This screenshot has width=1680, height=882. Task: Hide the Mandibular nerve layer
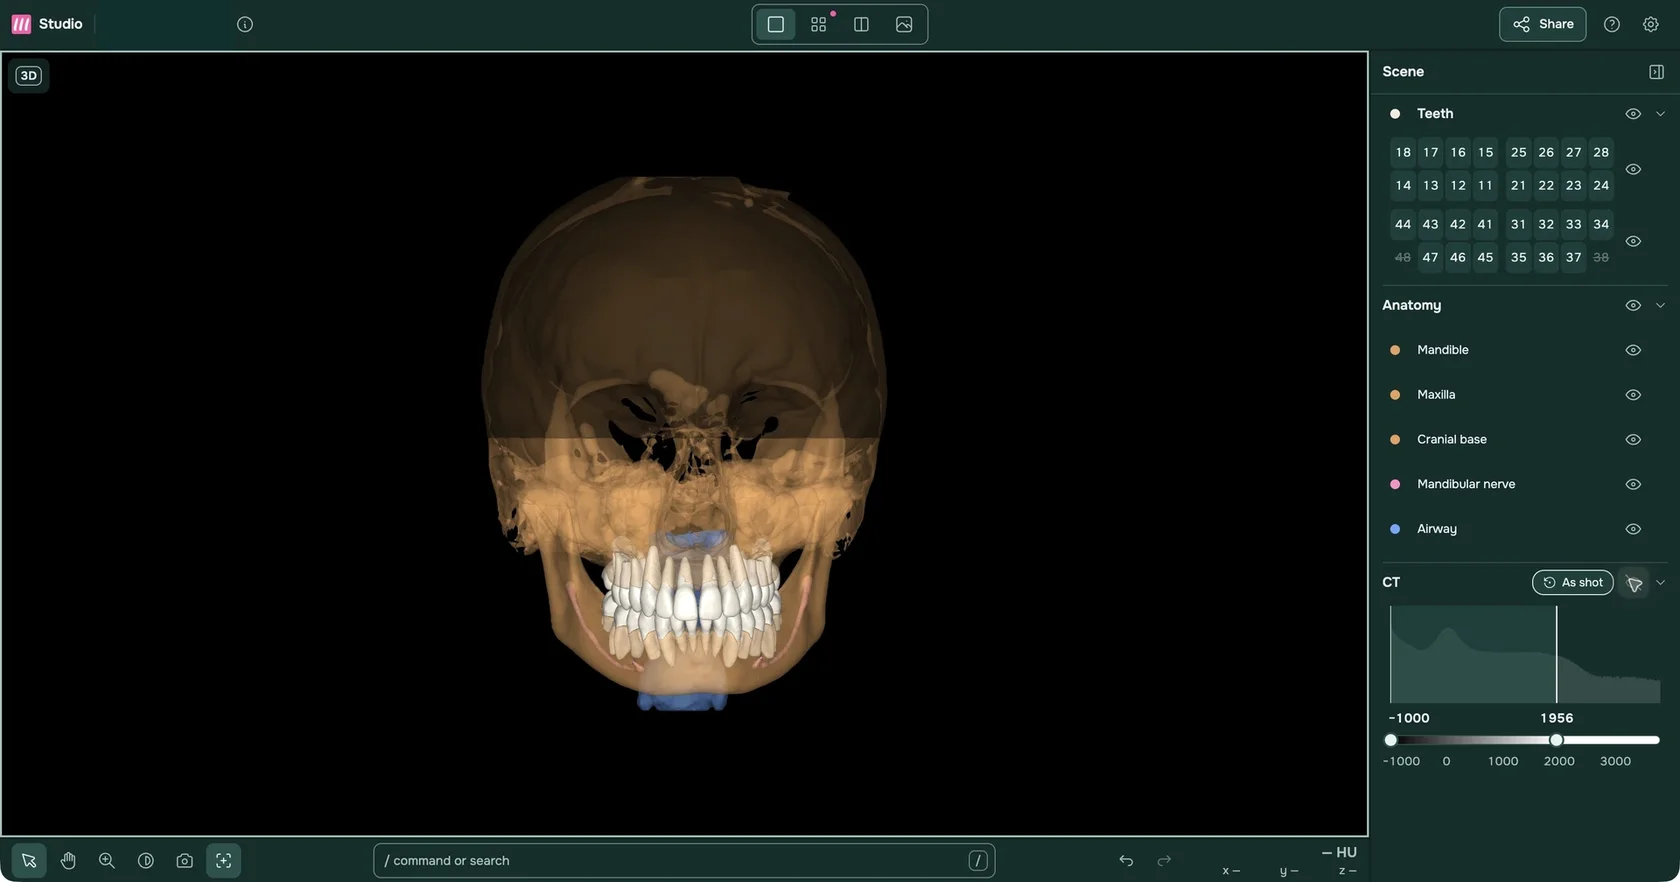tap(1633, 484)
